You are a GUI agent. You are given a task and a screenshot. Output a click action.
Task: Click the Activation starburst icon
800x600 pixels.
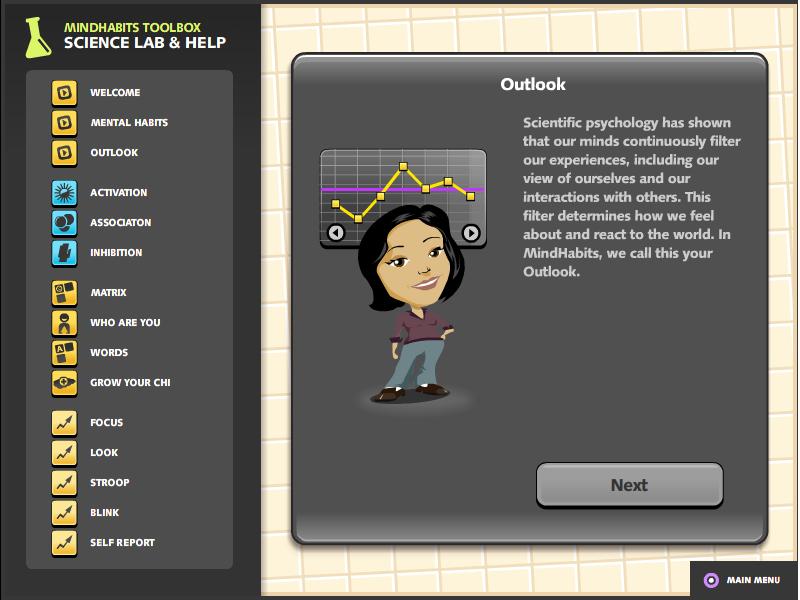pyautogui.click(x=65, y=193)
